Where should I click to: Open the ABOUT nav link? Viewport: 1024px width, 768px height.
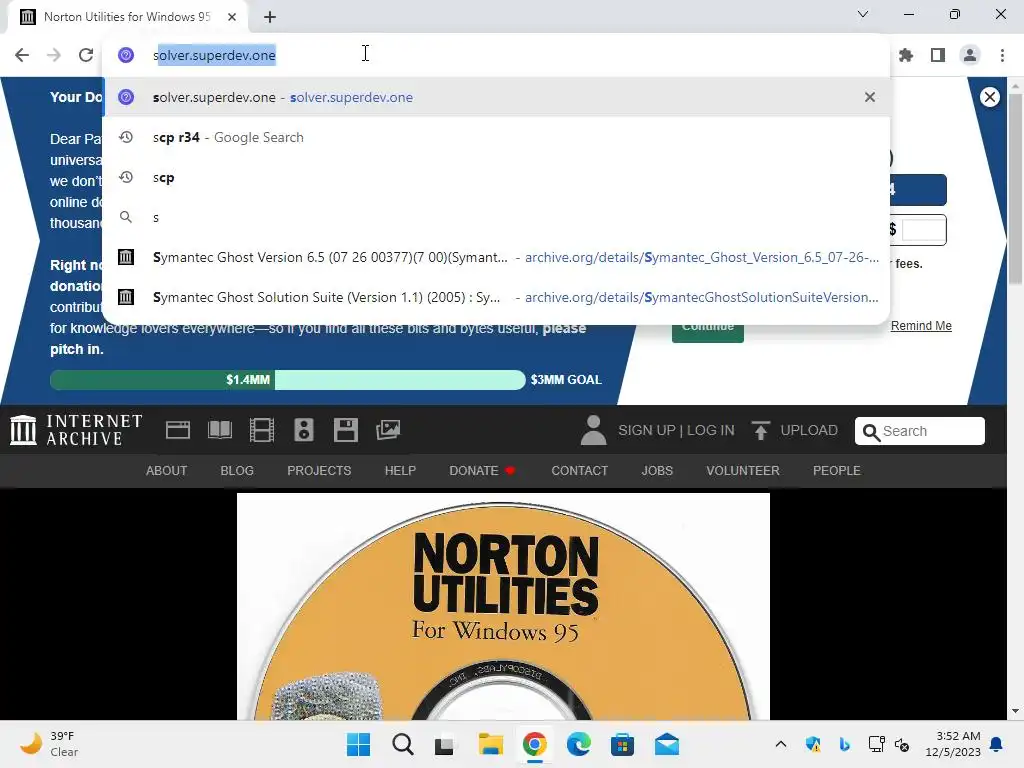pyautogui.click(x=167, y=471)
